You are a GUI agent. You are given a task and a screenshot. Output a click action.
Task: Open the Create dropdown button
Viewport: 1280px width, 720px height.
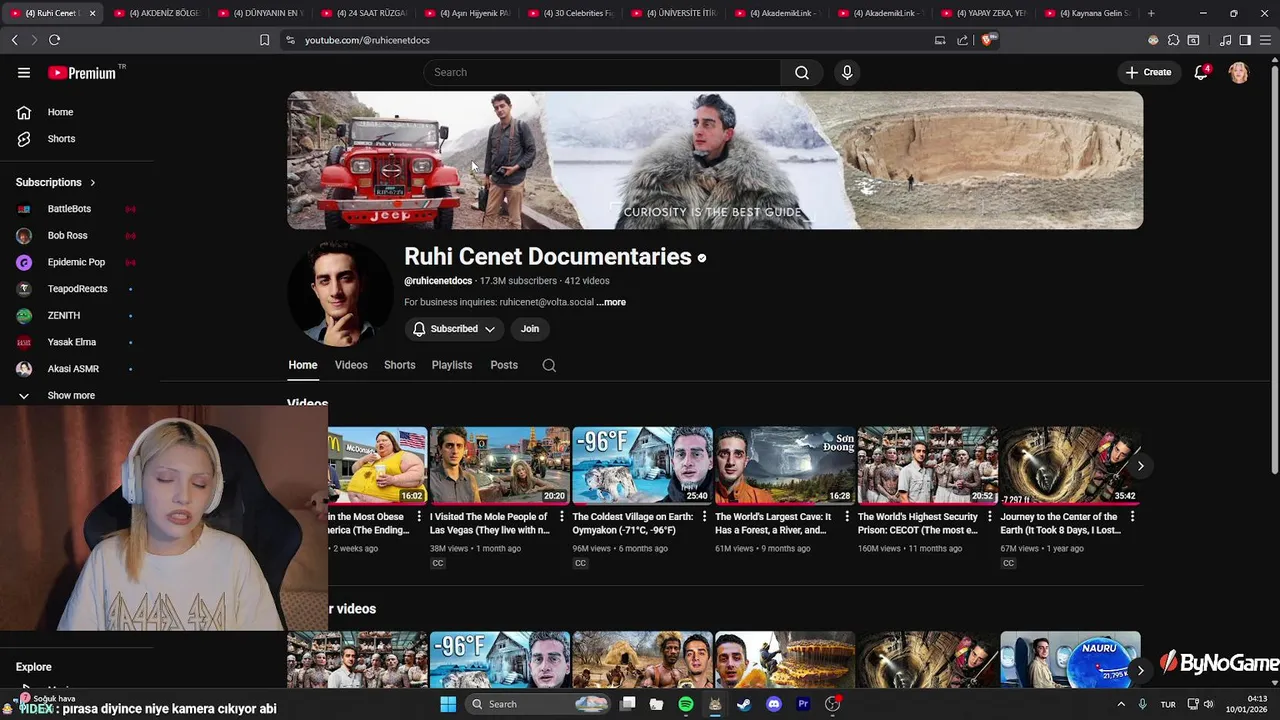click(x=1148, y=72)
